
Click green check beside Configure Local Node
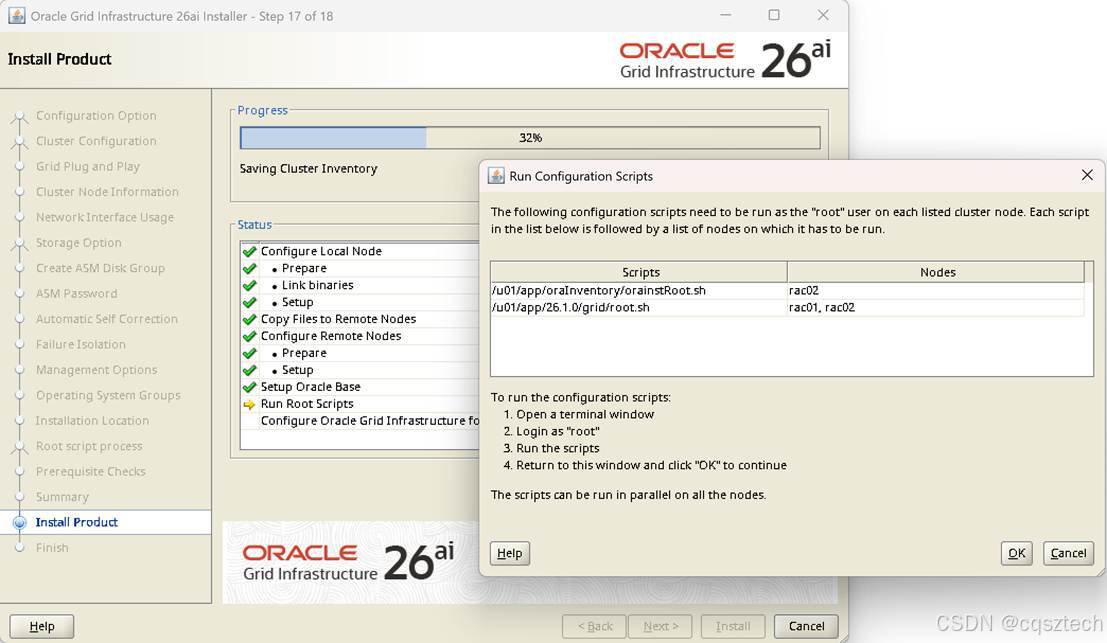249,251
